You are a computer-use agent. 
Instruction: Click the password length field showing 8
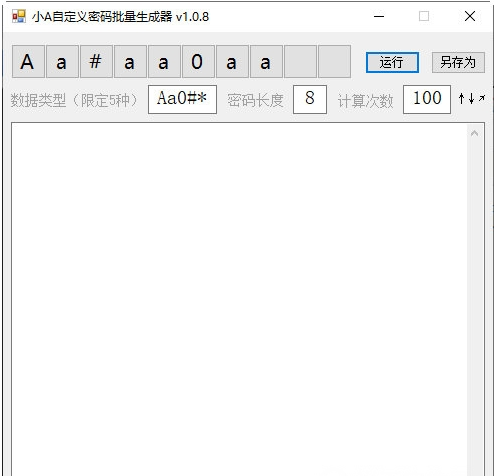[310, 99]
